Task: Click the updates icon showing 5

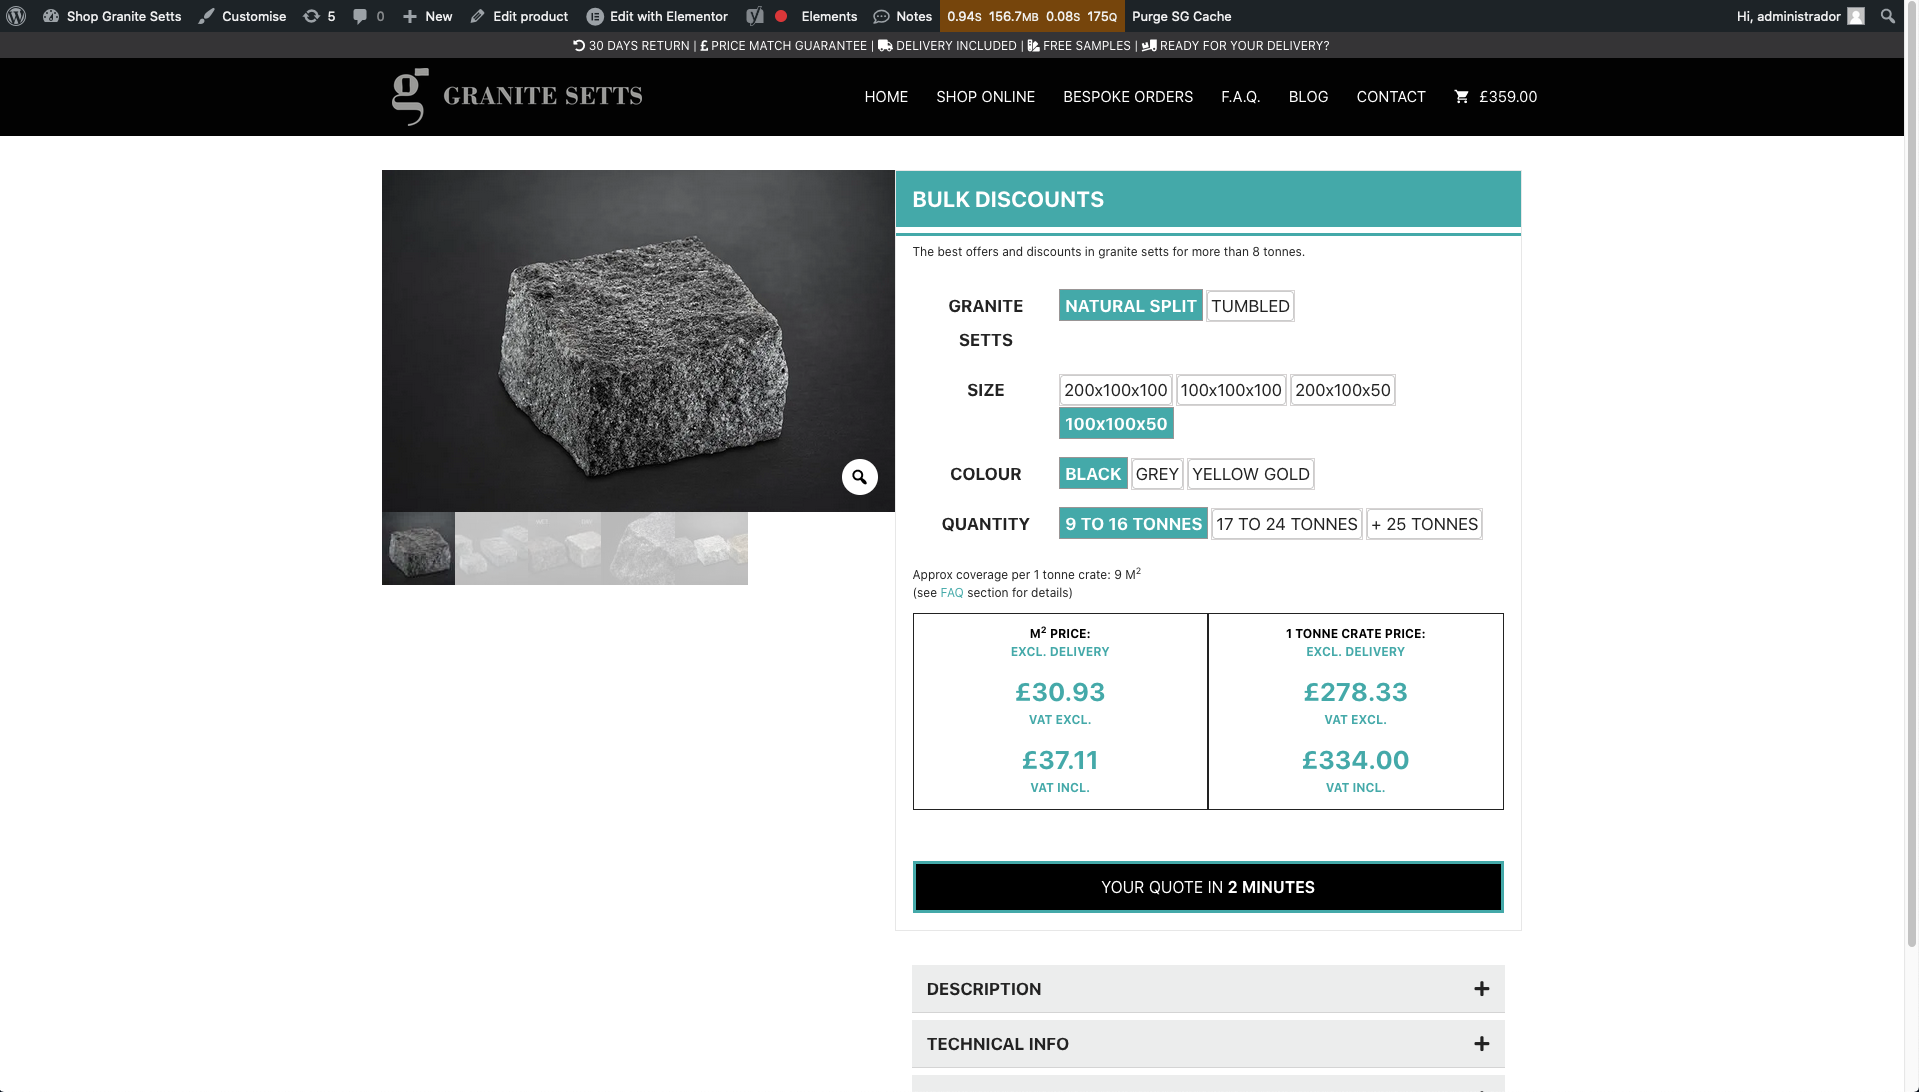Action: [319, 16]
